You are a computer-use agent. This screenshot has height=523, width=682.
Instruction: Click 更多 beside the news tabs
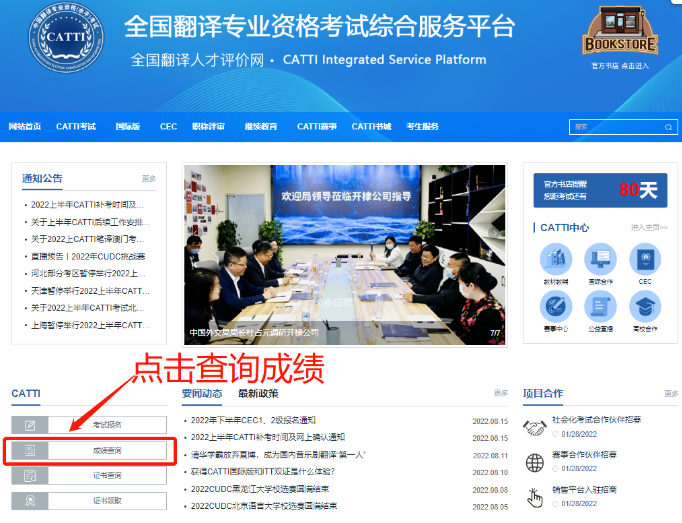coord(501,393)
